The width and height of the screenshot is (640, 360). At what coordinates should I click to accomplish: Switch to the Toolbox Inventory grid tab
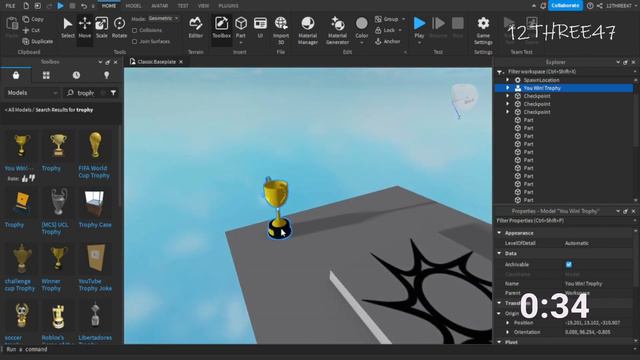tap(46, 75)
